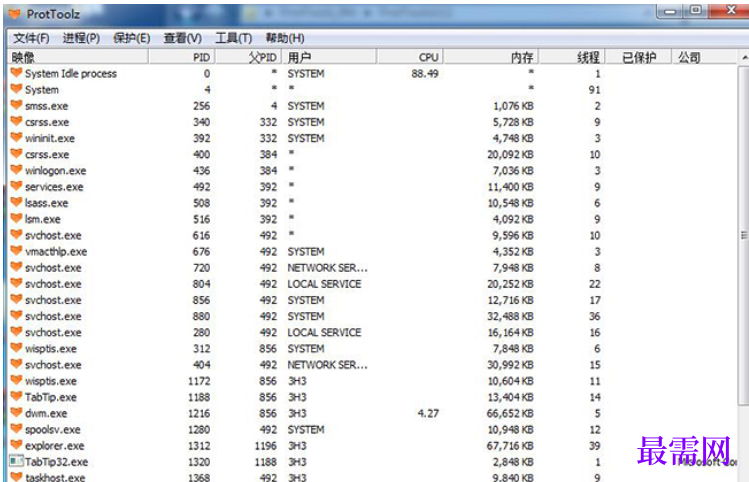Open the 查看(V) menu

182,38
